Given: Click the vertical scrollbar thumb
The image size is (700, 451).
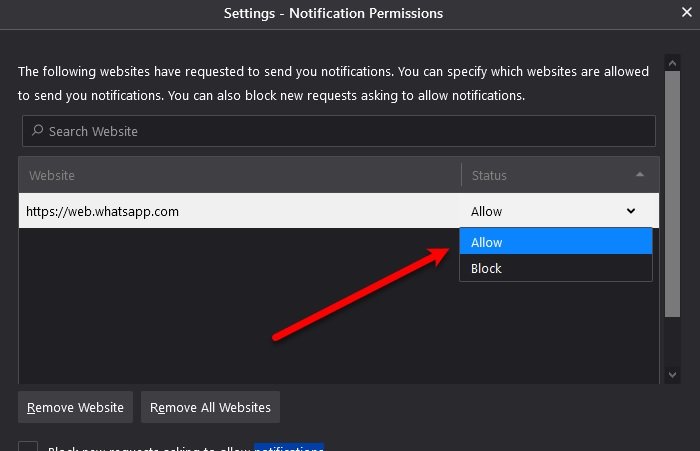Looking at the screenshot, I should (672, 194).
